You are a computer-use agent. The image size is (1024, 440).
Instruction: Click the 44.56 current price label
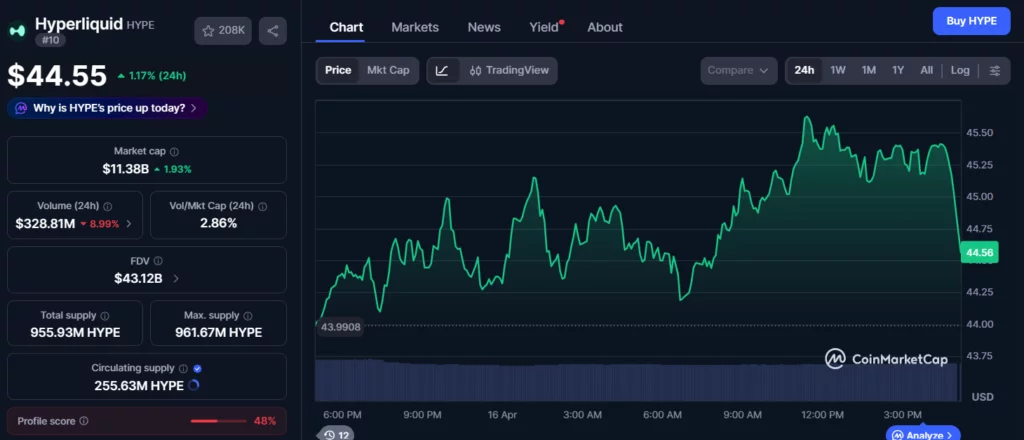click(980, 253)
